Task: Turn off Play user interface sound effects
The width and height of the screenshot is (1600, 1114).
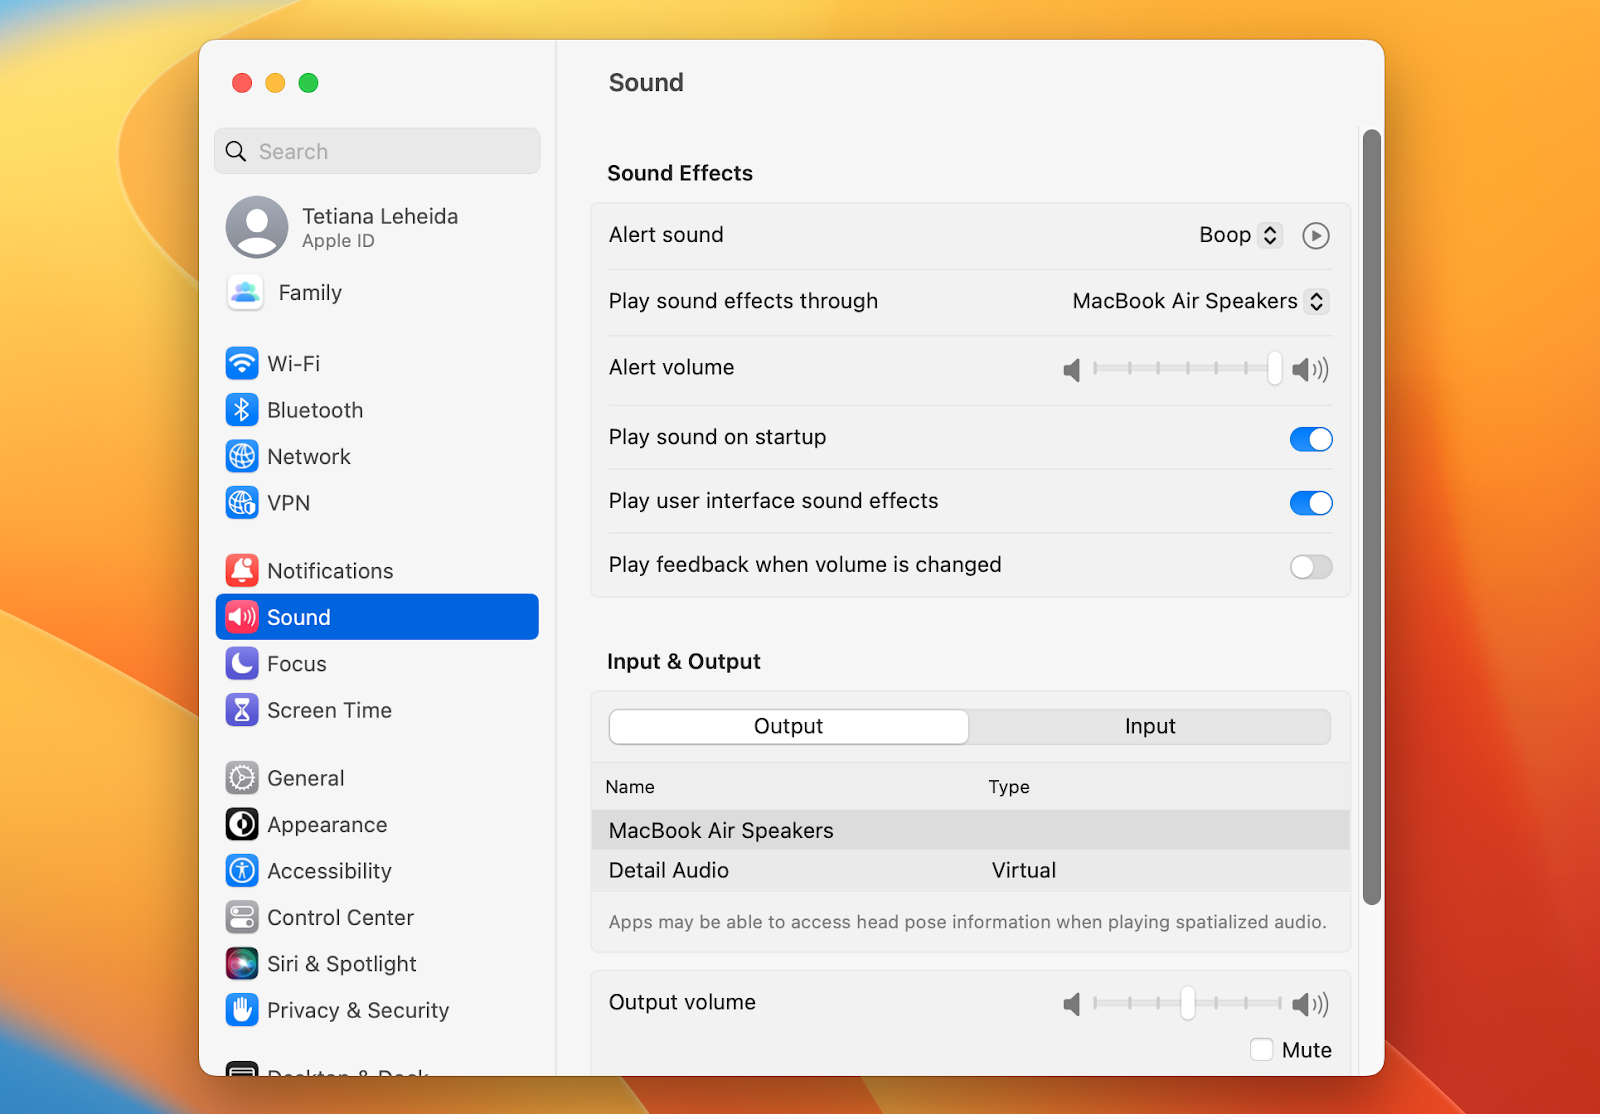Action: (1311, 503)
